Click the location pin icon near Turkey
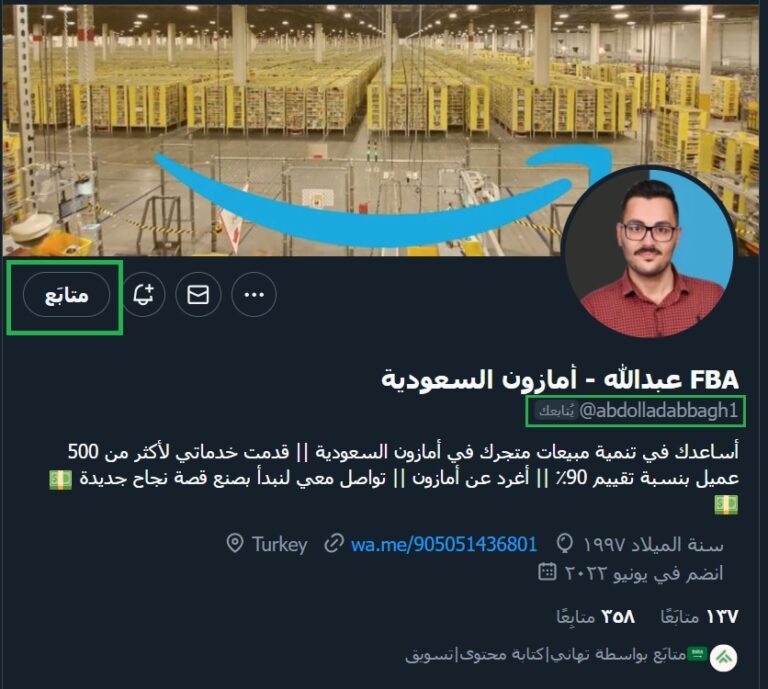Screen dimensions: 768x689 tap(235, 544)
